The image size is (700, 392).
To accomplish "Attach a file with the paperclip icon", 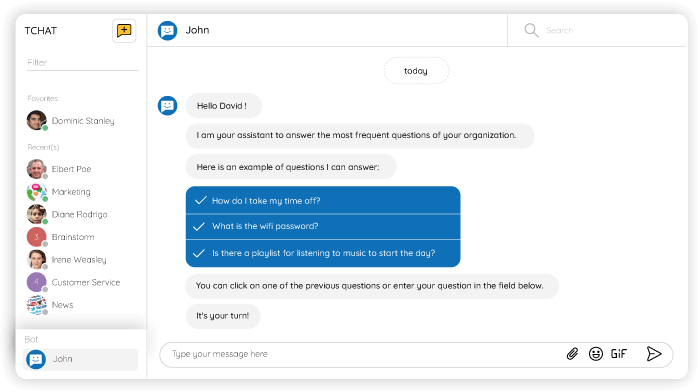I will [572, 354].
